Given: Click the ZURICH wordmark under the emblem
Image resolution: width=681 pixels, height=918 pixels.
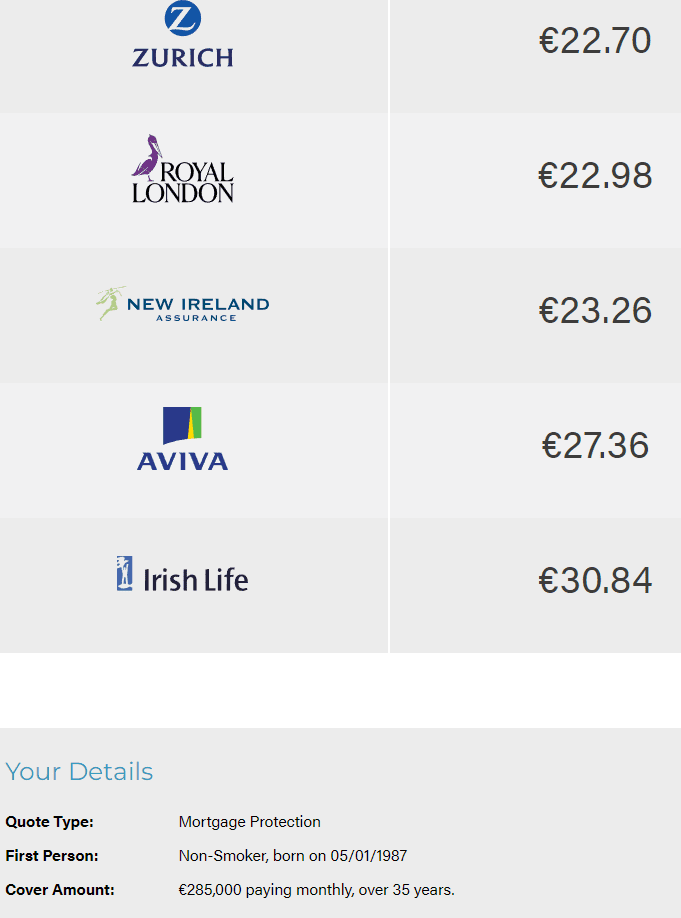Looking at the screenshot, I should click(x=182, y=58).
